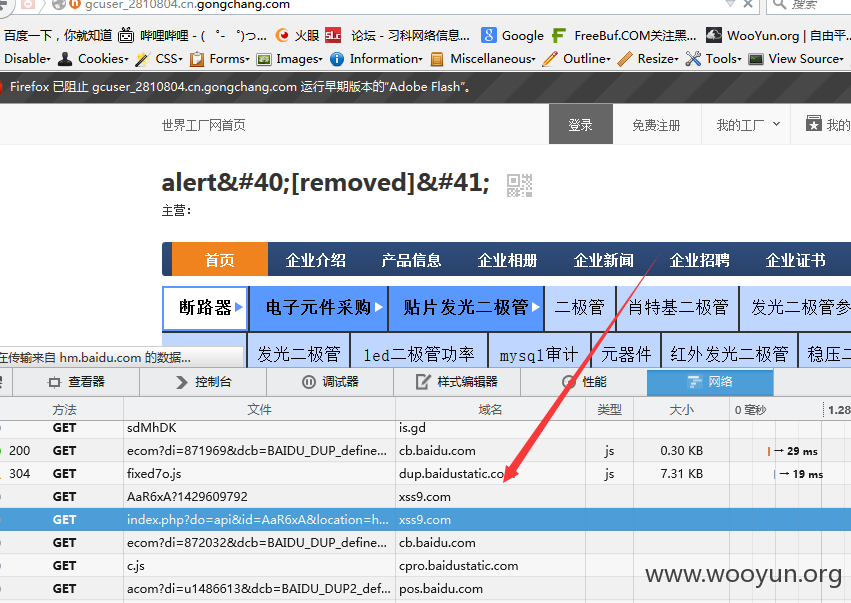Image resolution: width=851 pixels, height=603 pixels.
Task: Click the 世界工厂网首页 link
Action: pos(204,125)
